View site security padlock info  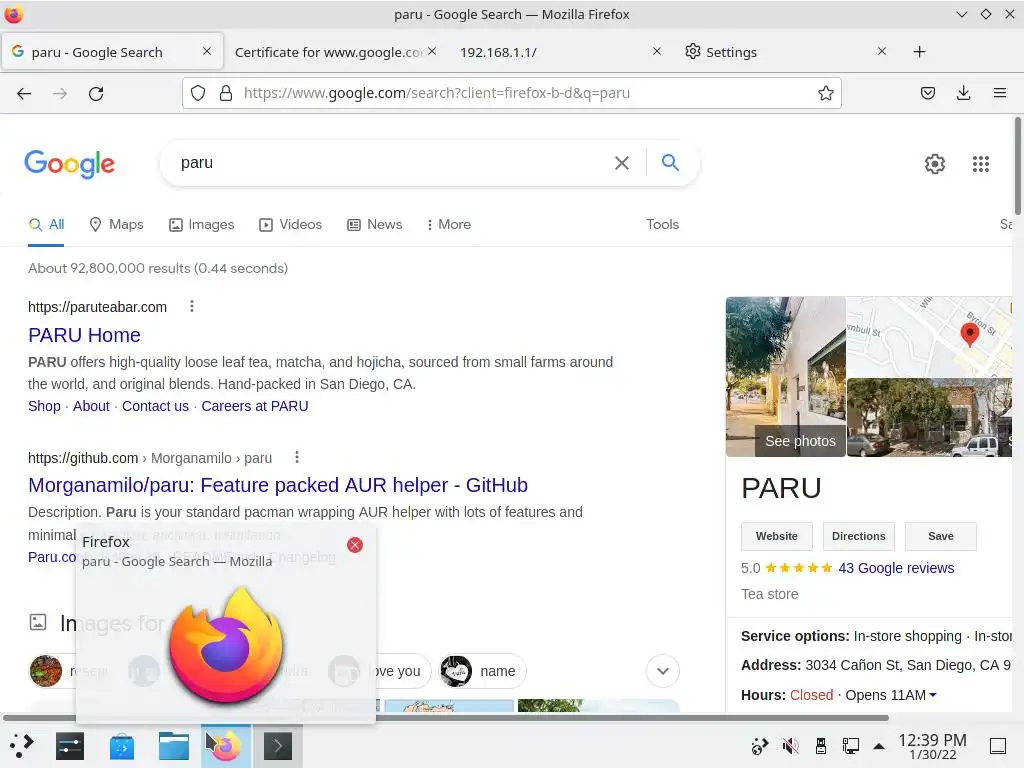click(226, 93)
